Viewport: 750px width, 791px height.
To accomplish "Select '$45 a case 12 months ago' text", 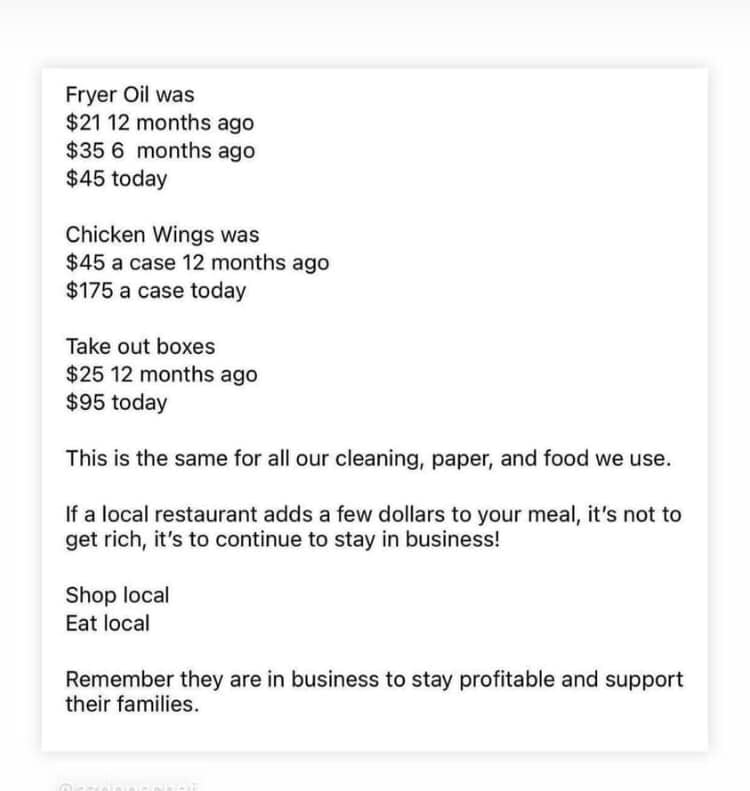I will tap(197, 263).
